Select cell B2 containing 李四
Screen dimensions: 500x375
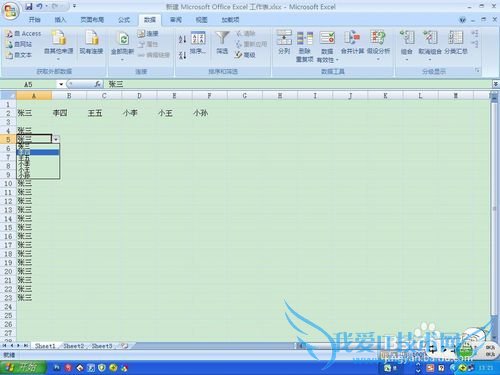[x=69, y=113]
